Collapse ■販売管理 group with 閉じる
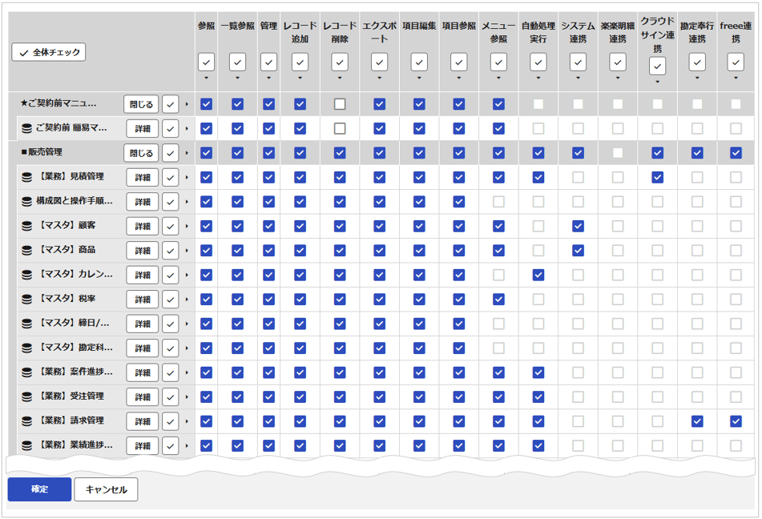The height and width of the screenshot is (519, 762). 141,153
